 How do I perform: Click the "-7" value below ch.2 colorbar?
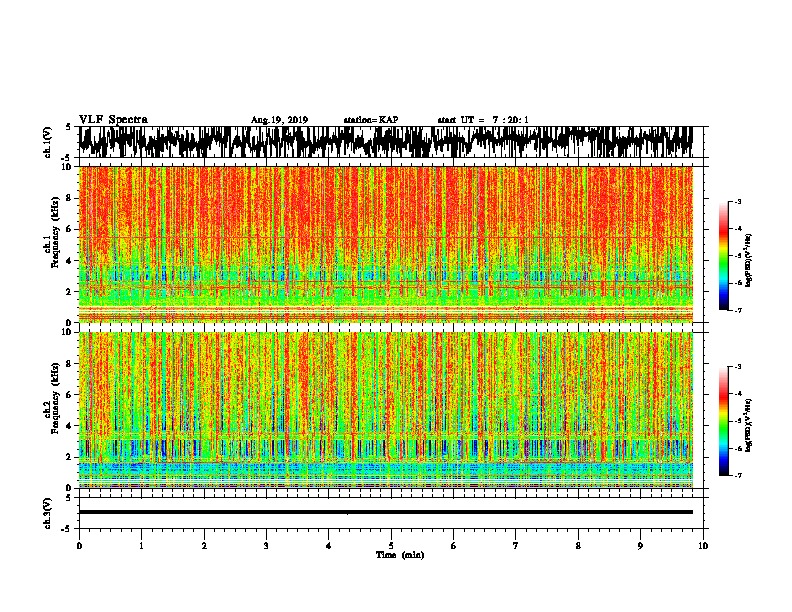(x=737, y=476)
